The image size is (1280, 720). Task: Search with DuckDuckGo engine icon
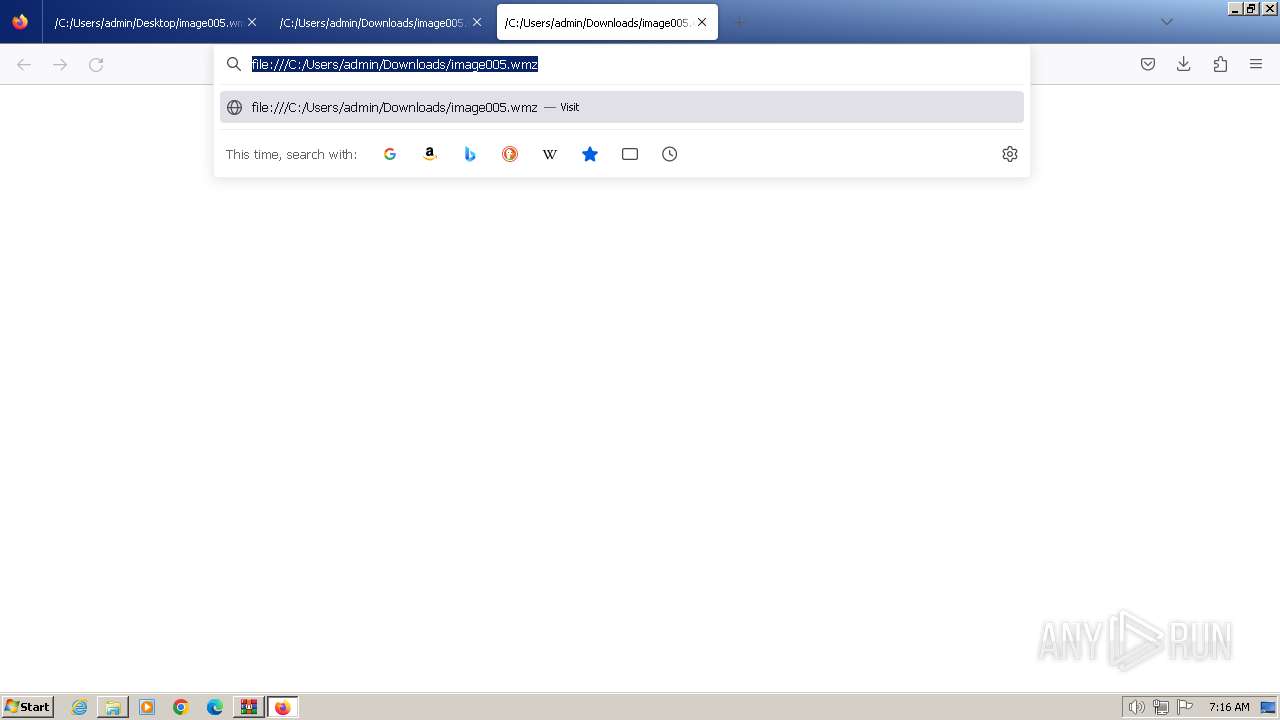point(510,154)
